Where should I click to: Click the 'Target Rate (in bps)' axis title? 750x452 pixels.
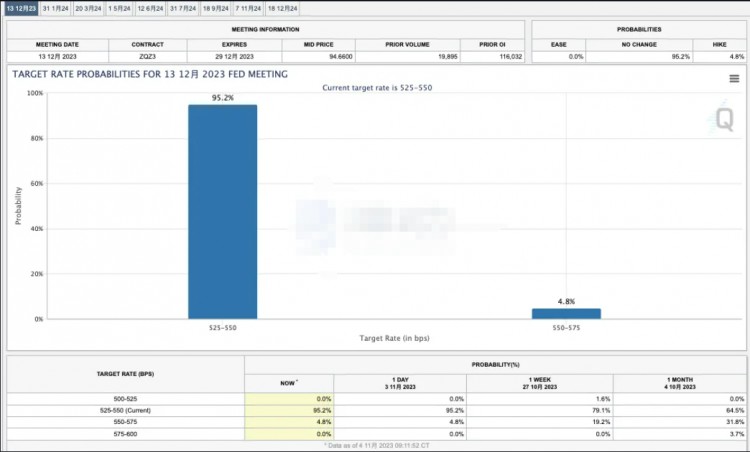coord(394,338)
